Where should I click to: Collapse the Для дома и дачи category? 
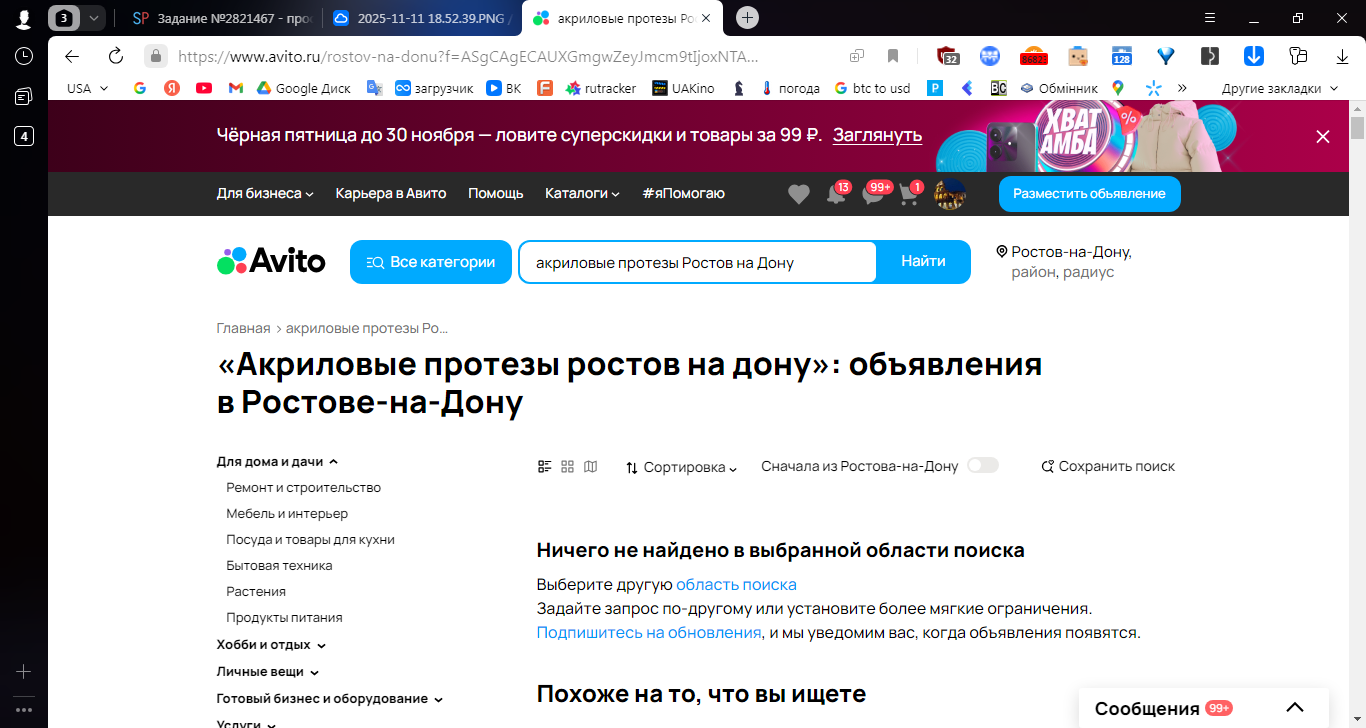[x=277, y=462]
